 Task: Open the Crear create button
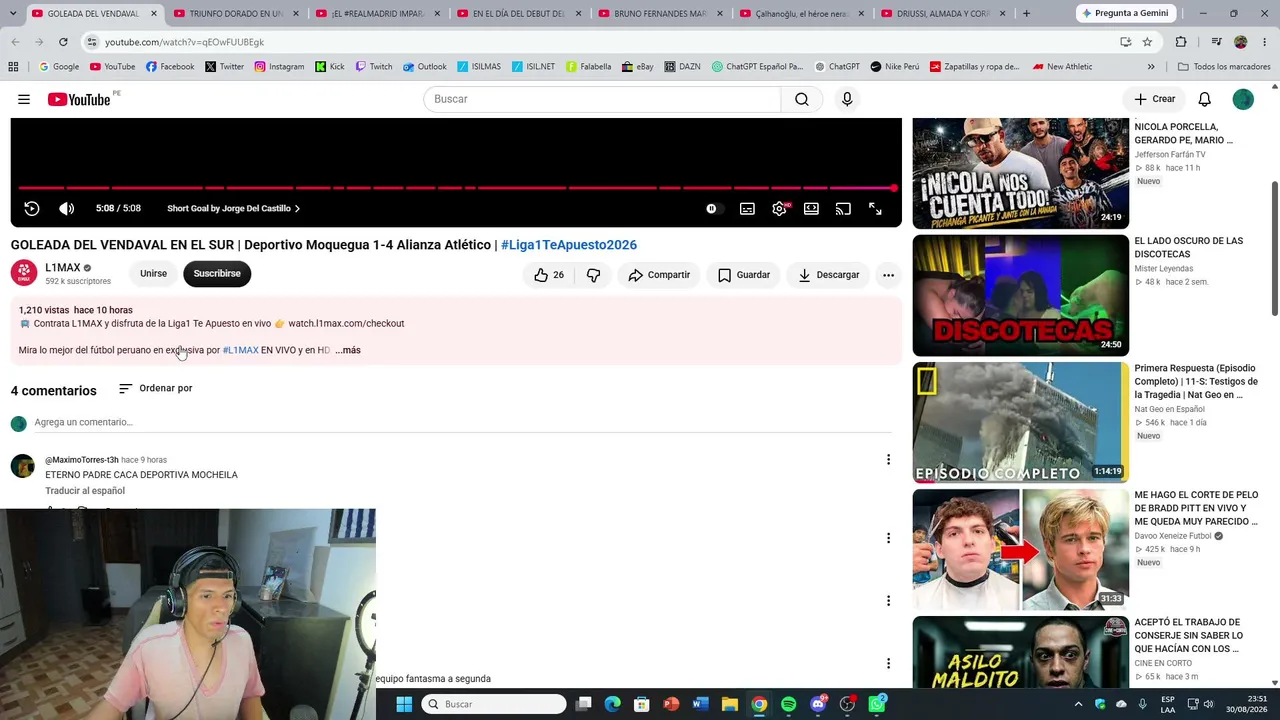click(x=1155, y=99)
